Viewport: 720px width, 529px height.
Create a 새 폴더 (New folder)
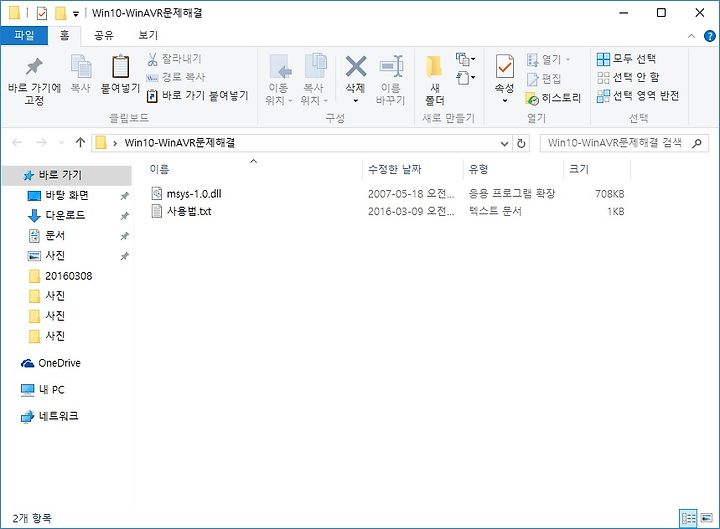435,80
